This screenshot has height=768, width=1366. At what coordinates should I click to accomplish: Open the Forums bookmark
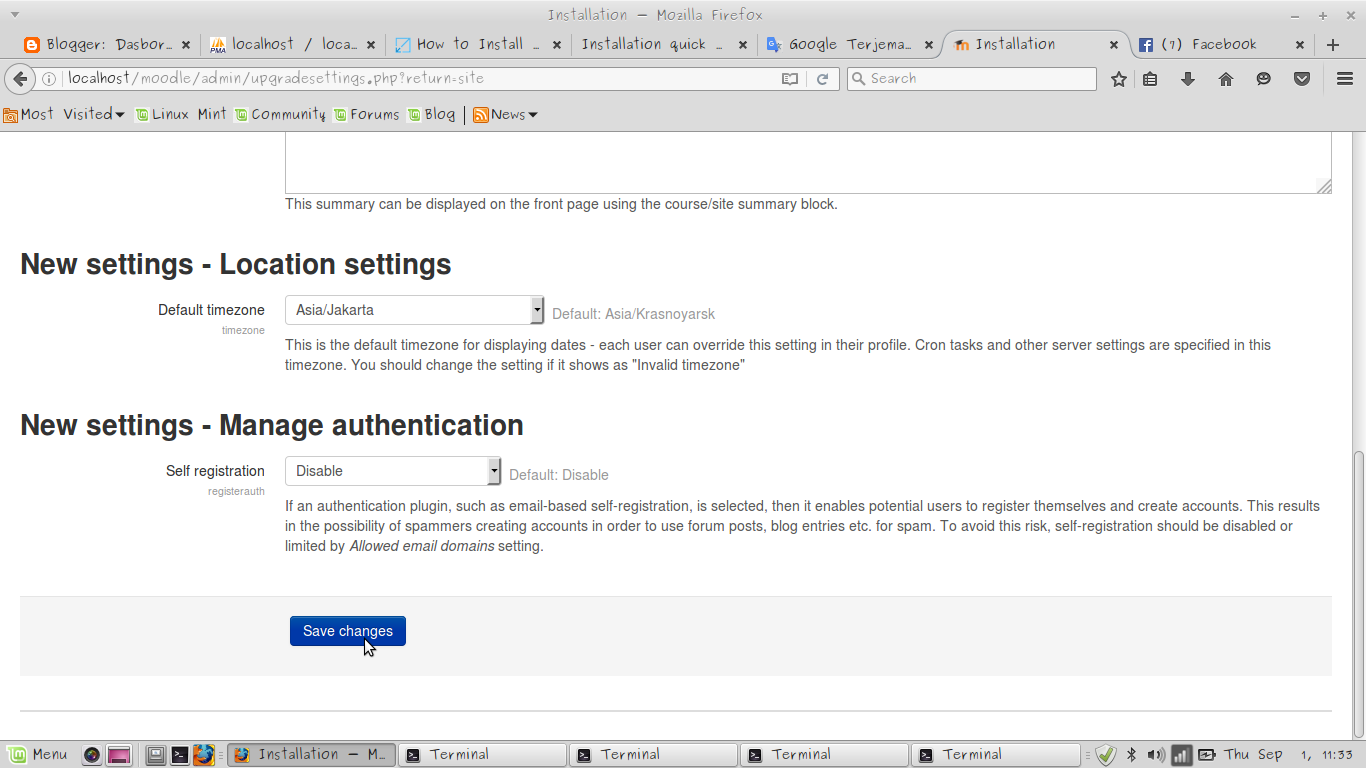(367, 115)
